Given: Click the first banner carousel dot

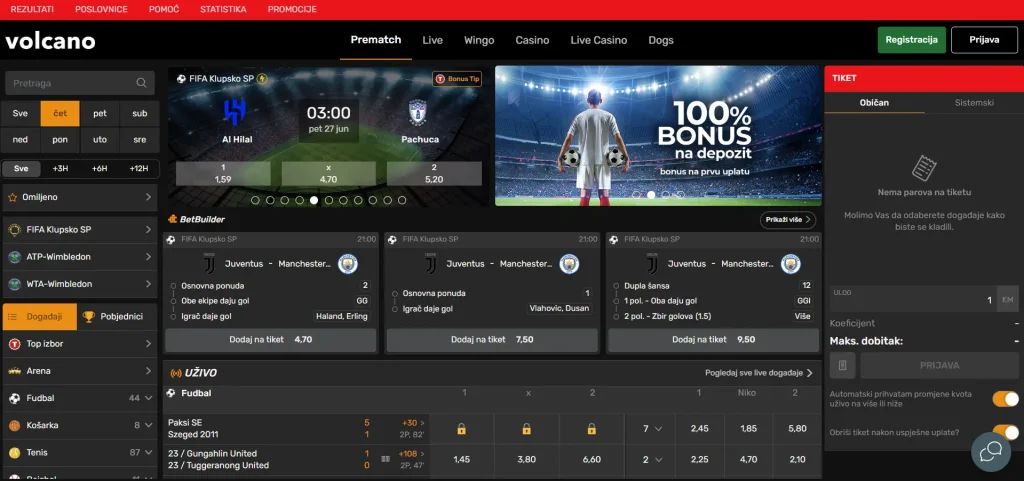Looking at the screenshot, I should pyautogui.click(x=255, y=200).
